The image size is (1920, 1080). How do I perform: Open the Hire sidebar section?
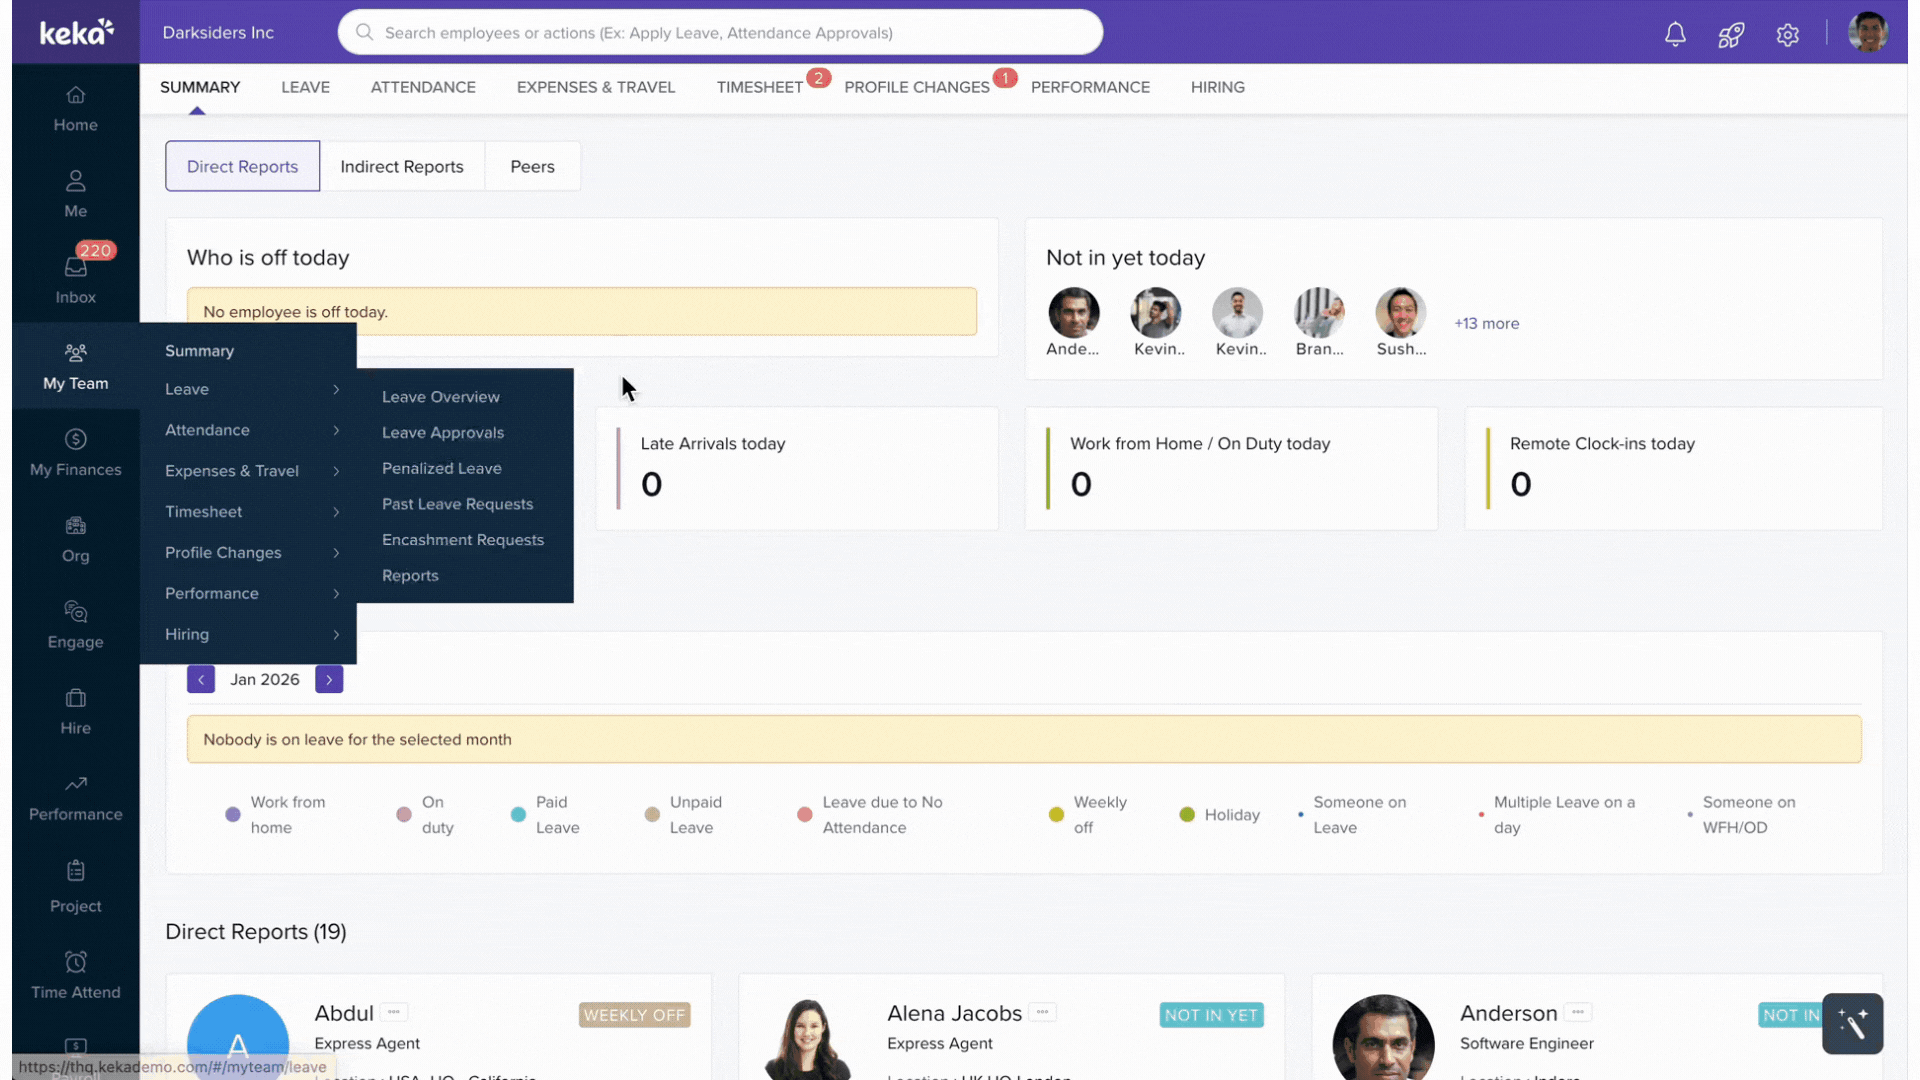click(76, 711)
